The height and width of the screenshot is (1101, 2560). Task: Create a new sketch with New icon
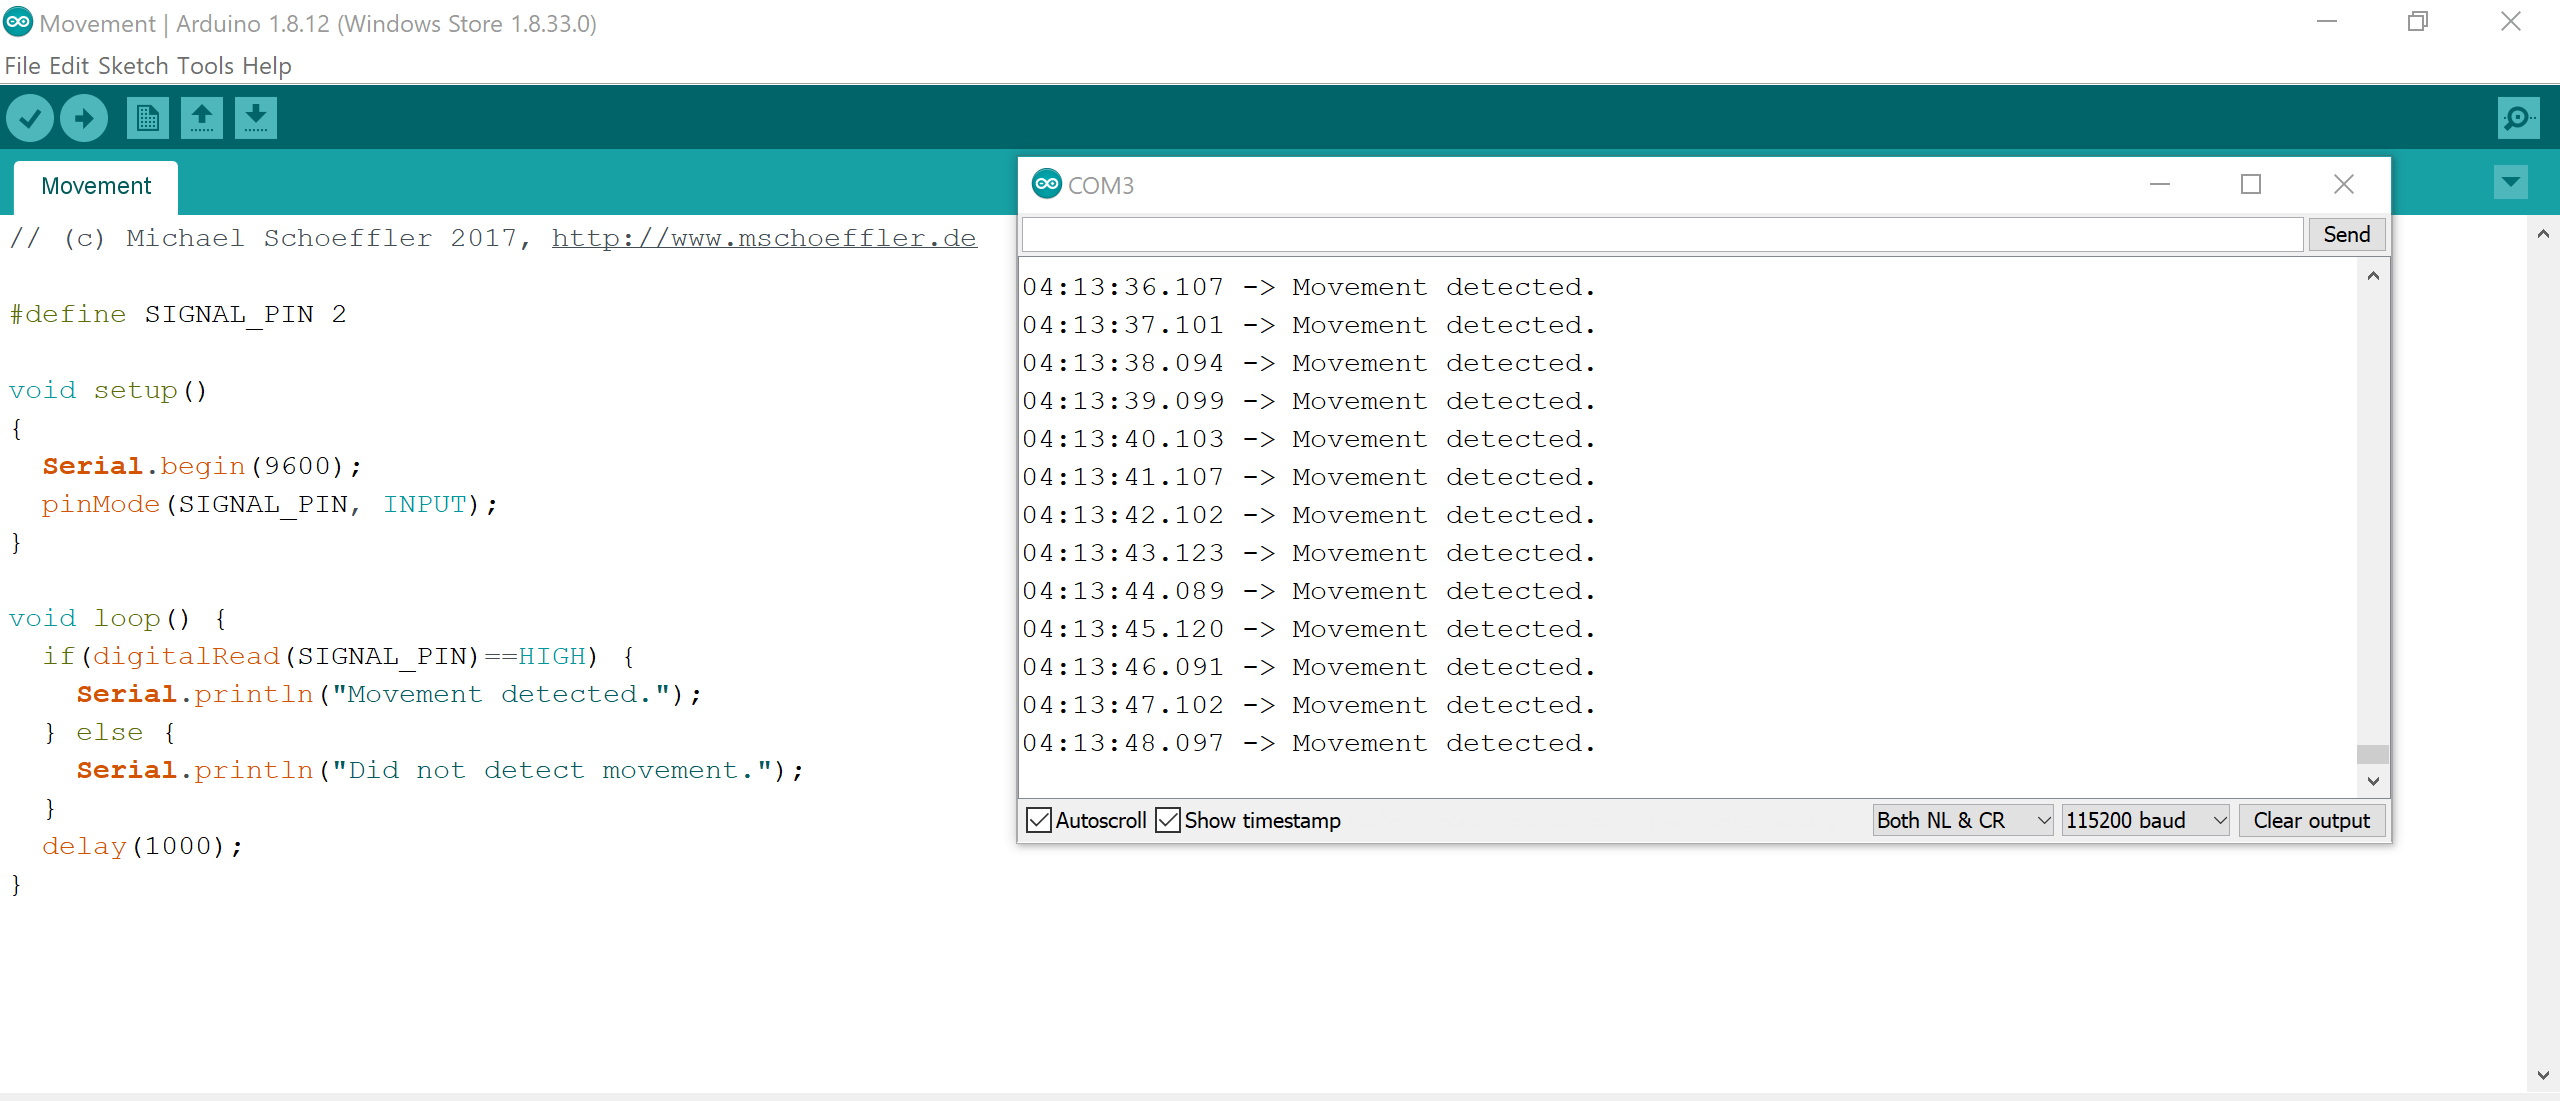(148, 118)
